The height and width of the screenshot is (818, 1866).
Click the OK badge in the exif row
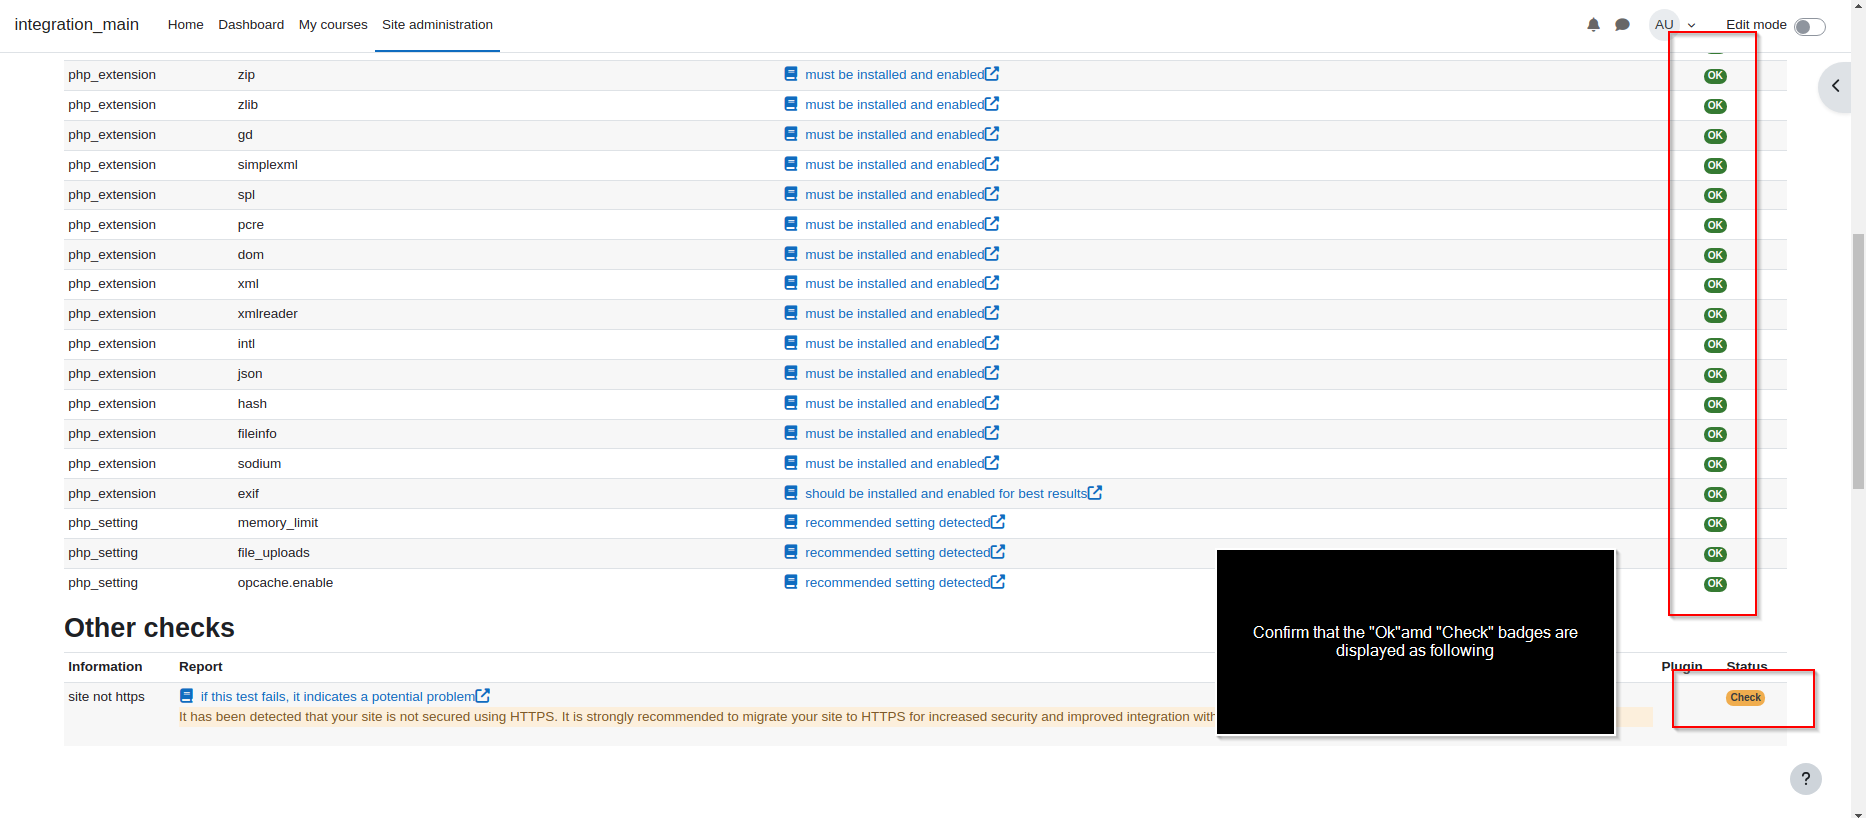pos(1715,494)
